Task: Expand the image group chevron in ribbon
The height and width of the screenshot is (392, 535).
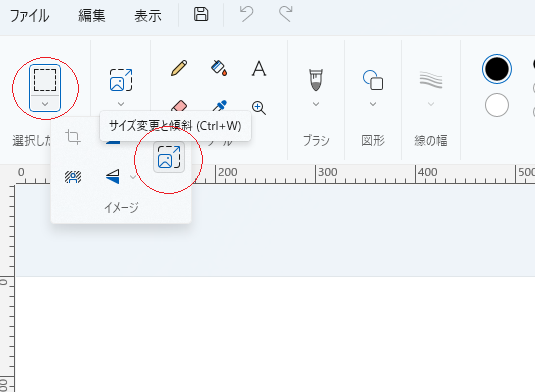Action: tap(121, 104)
